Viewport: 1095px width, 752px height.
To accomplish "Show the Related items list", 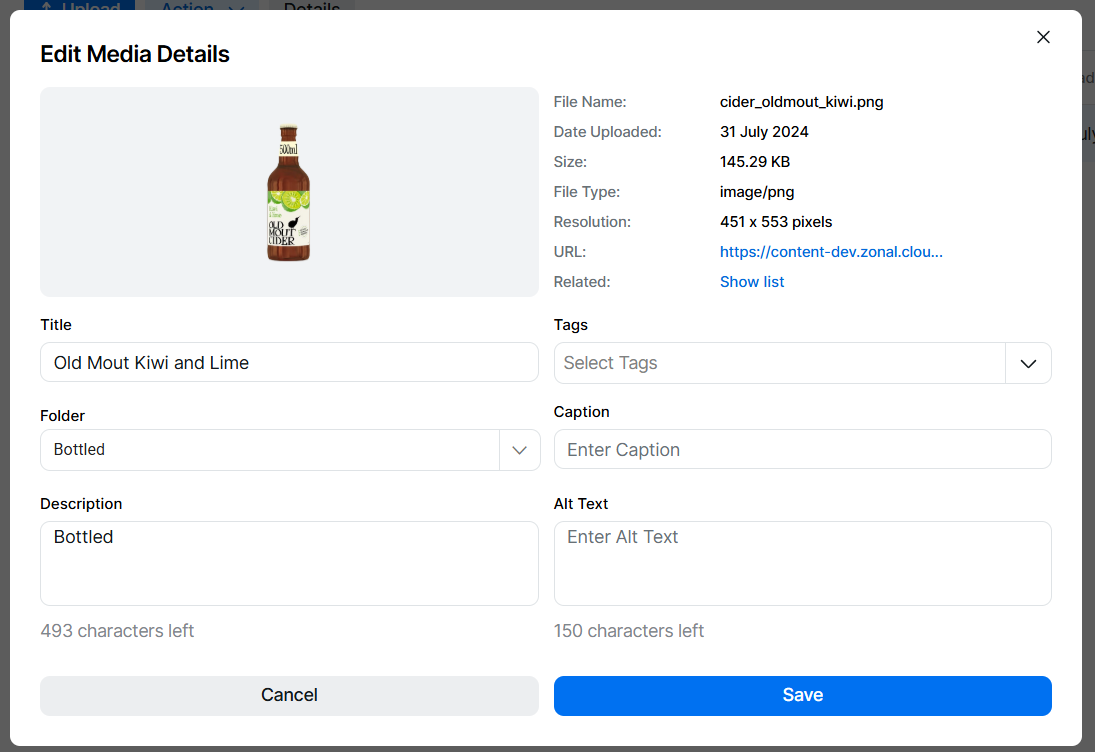I will tap(752, 282).
